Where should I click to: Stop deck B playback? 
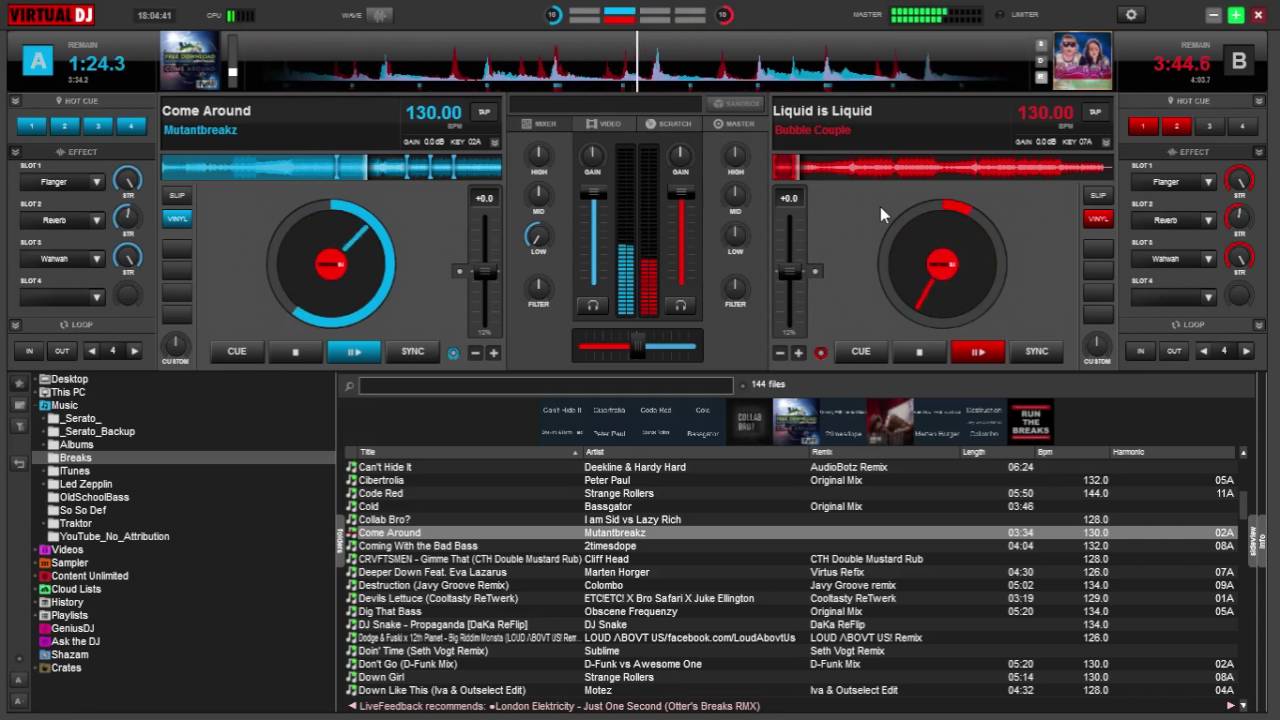pyautogui.click(x=919, y=352)
